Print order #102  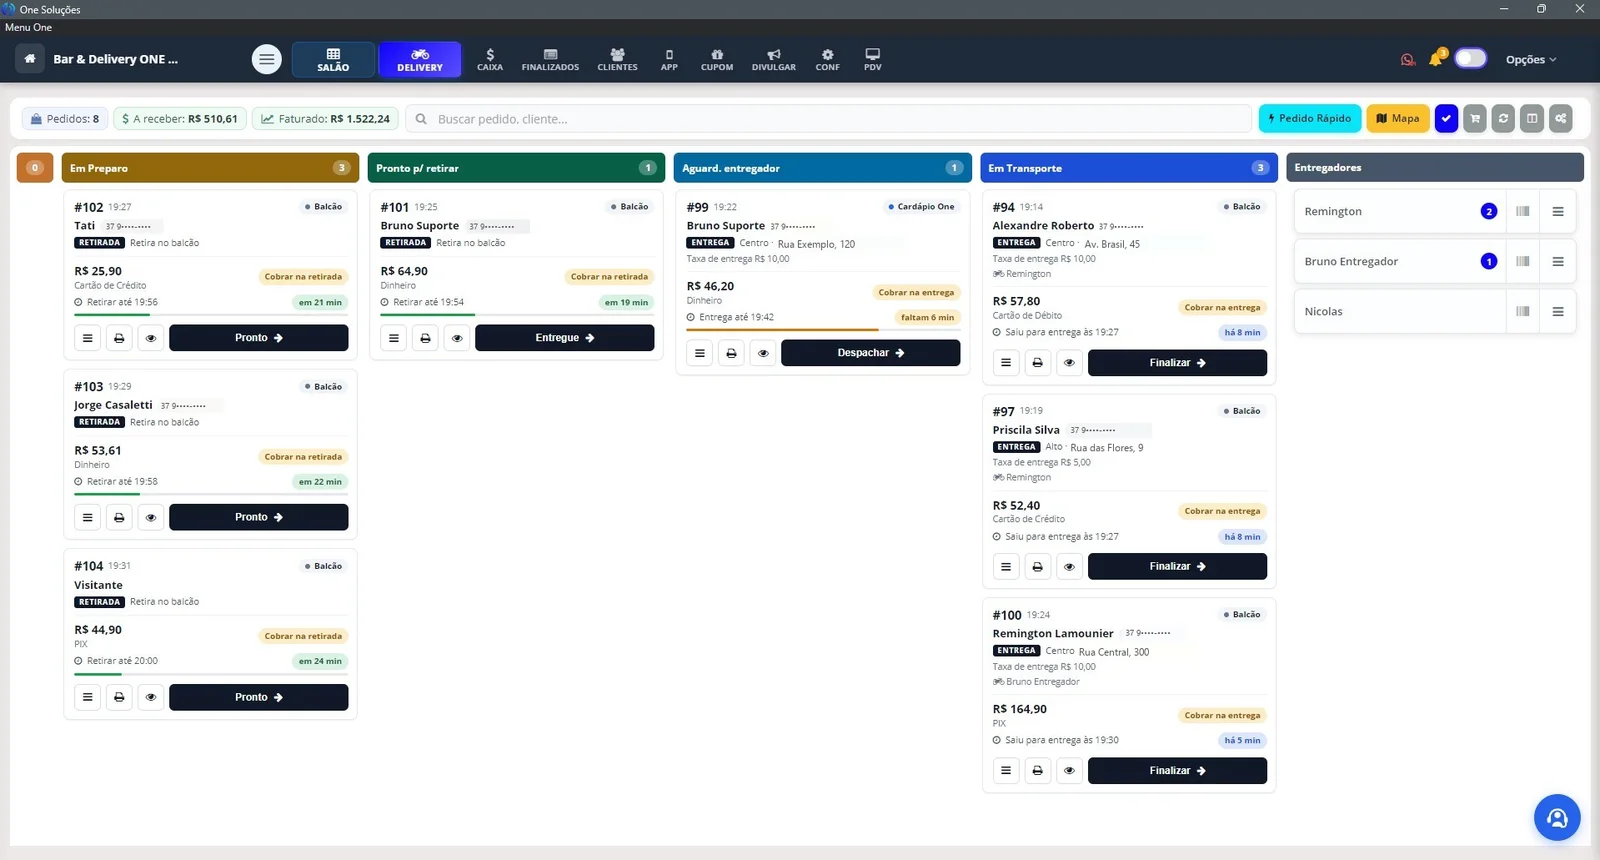click(x=119, y=338)
